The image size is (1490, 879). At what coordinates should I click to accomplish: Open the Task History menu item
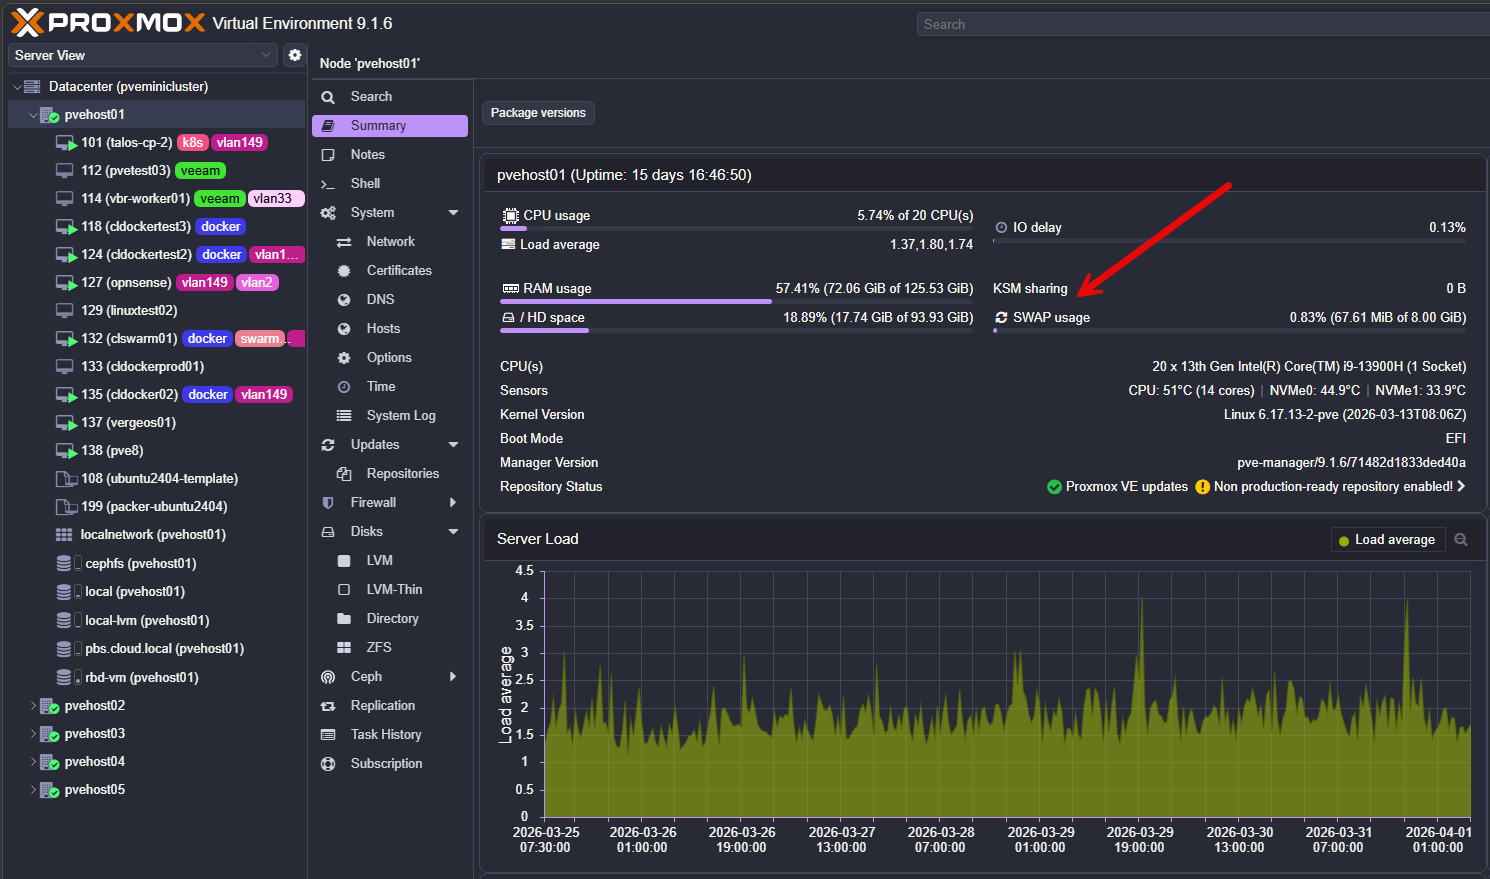pyautogui.click(x=385, y=735)
